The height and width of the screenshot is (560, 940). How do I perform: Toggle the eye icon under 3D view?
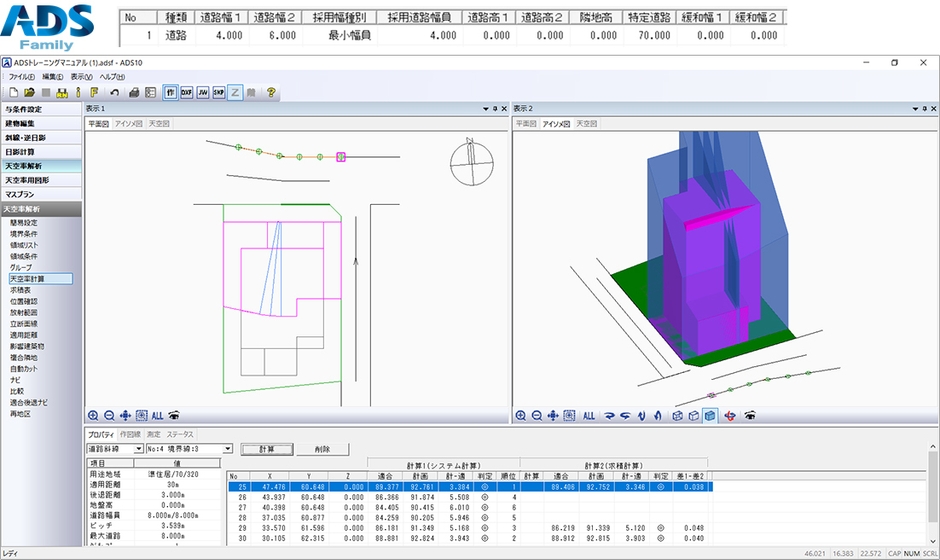pyautogui.click(x=749, y=415)
